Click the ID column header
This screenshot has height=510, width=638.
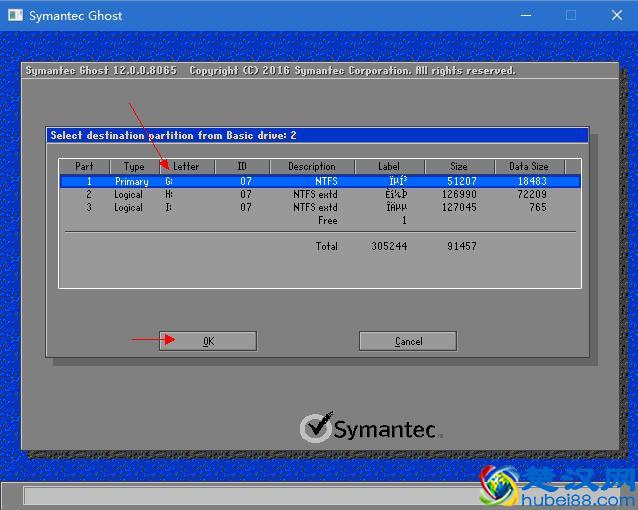[x=241, y=167]
